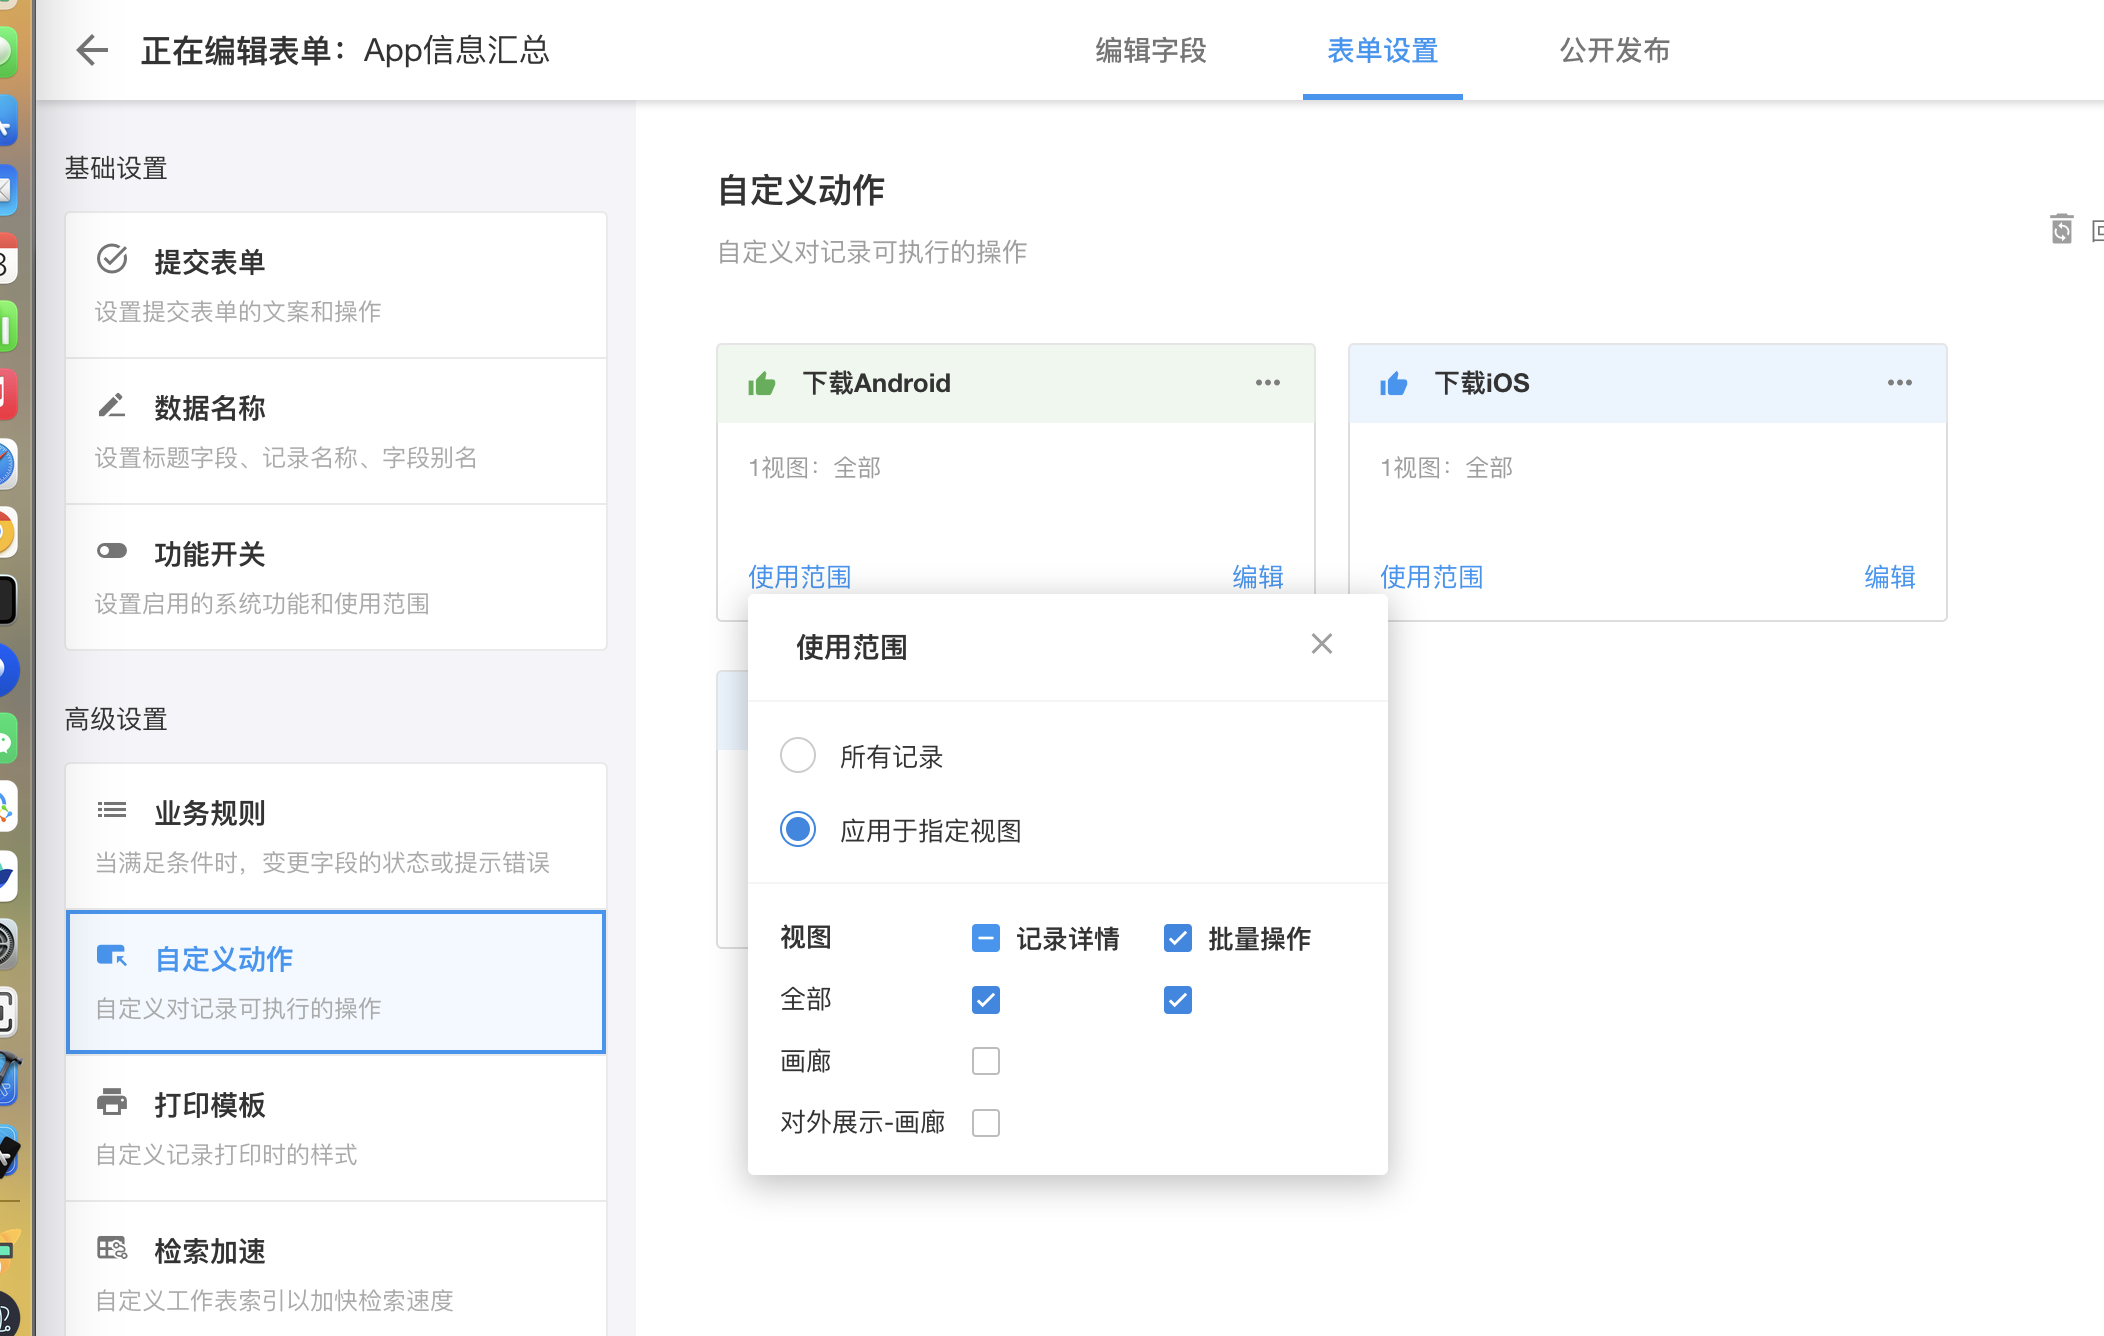
Task: Click 使用范围 link on the 下载iOS card
Action: point(1432,577)
